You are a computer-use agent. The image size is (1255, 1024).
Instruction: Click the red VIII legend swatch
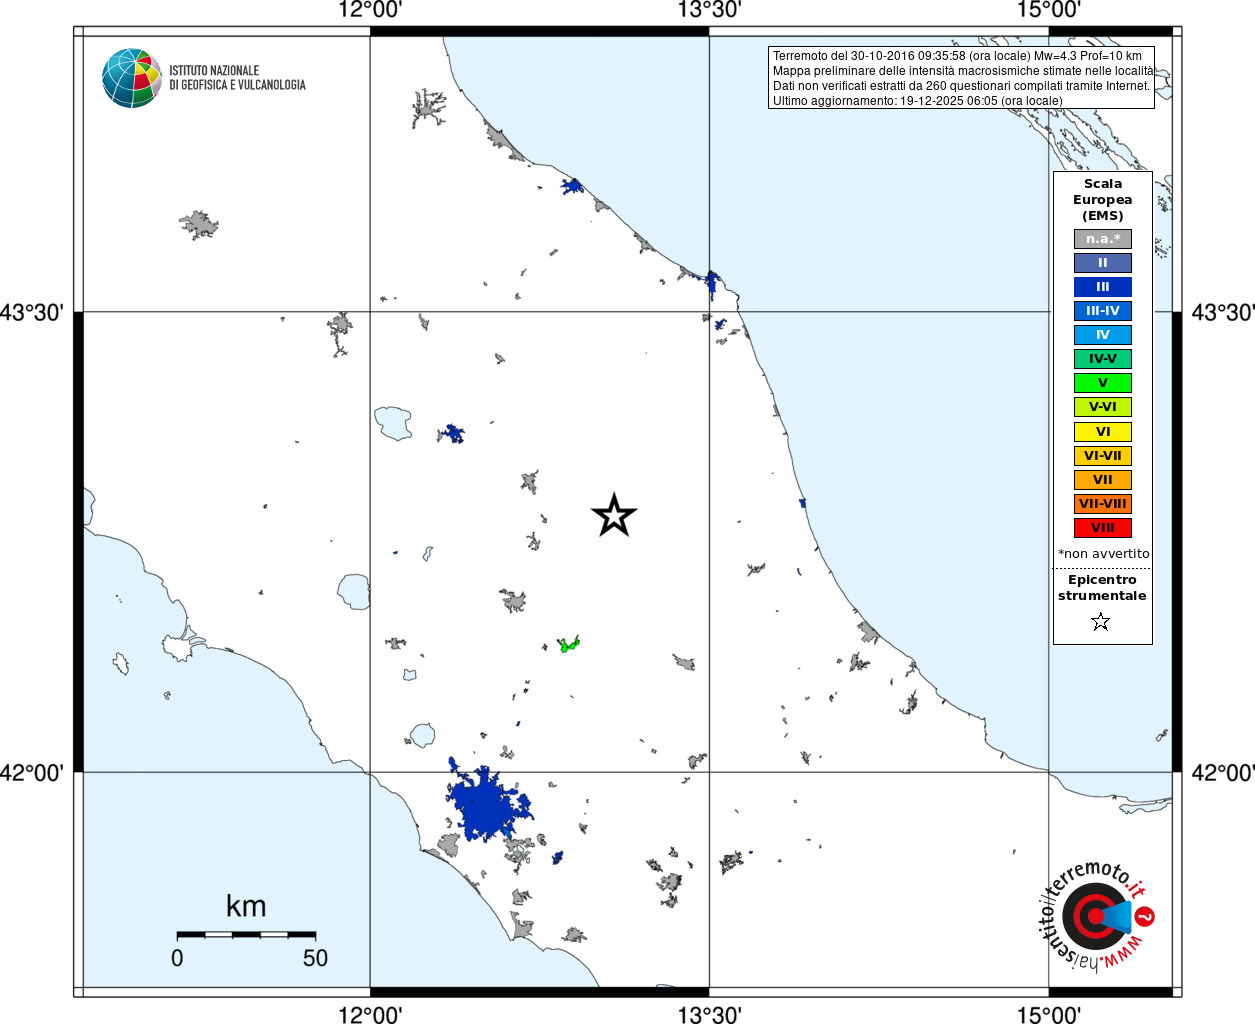(x=1103, y=528)
